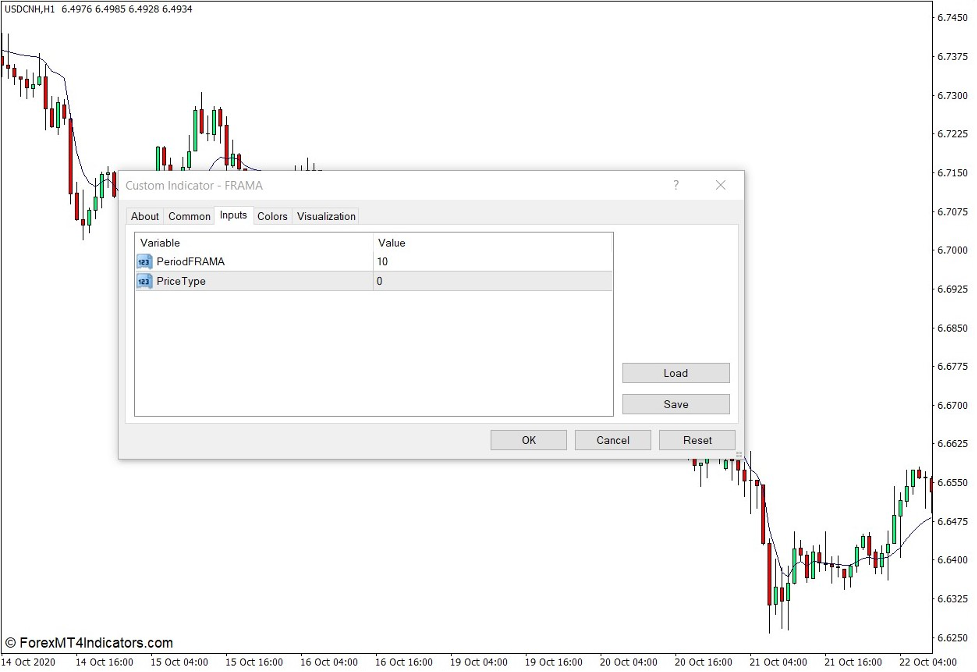Click the 6.7000 price axis label
Screen dimensions: 977x672
tap(952, 250)
